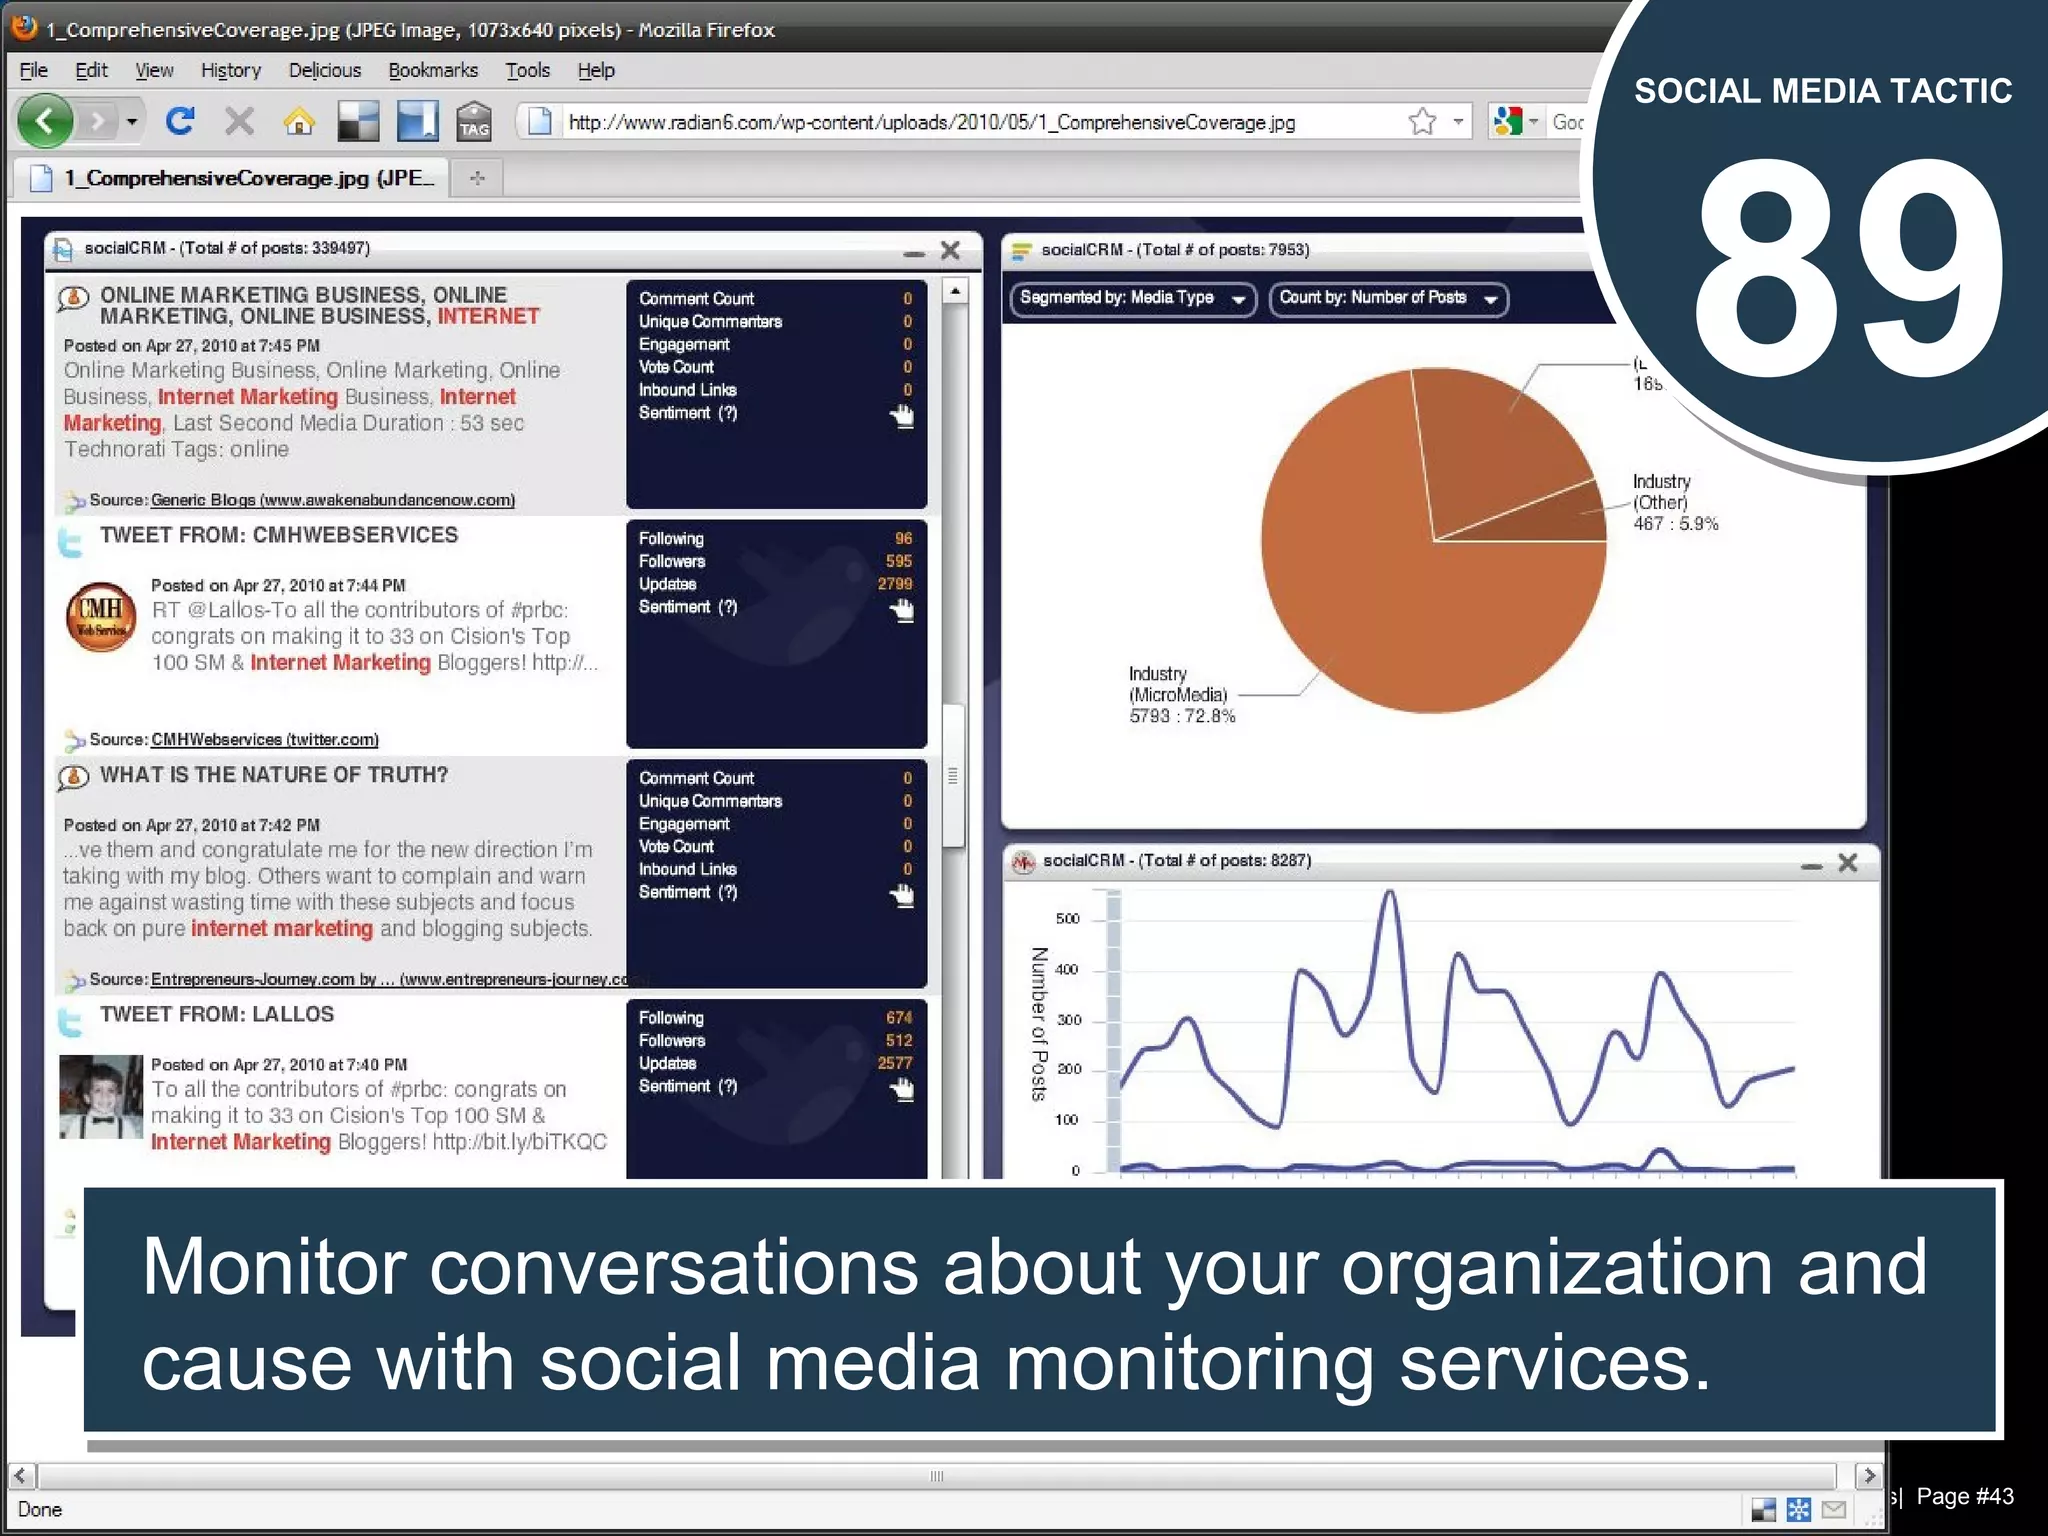Image resolution: width=2048 pixels, height=1536 pixels.
Task: Click the trend icon of socialCRM 8287 widget
Action: 1022,861
